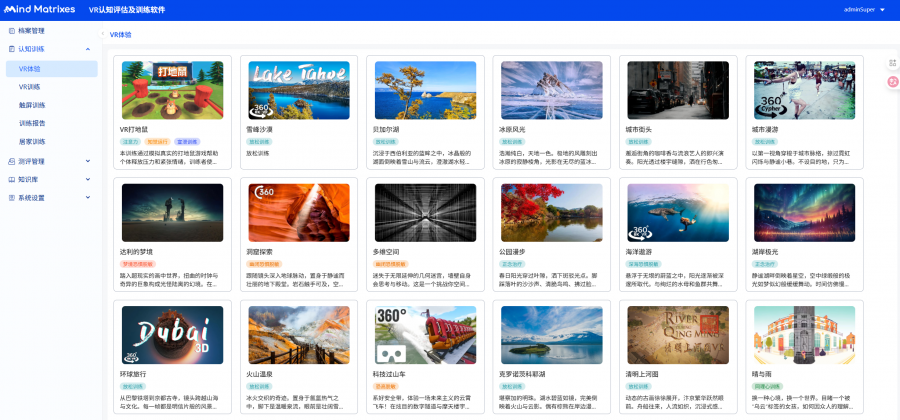Click the 档案管理 sidebar icon
900x420 pixels.
pos(11,31)
